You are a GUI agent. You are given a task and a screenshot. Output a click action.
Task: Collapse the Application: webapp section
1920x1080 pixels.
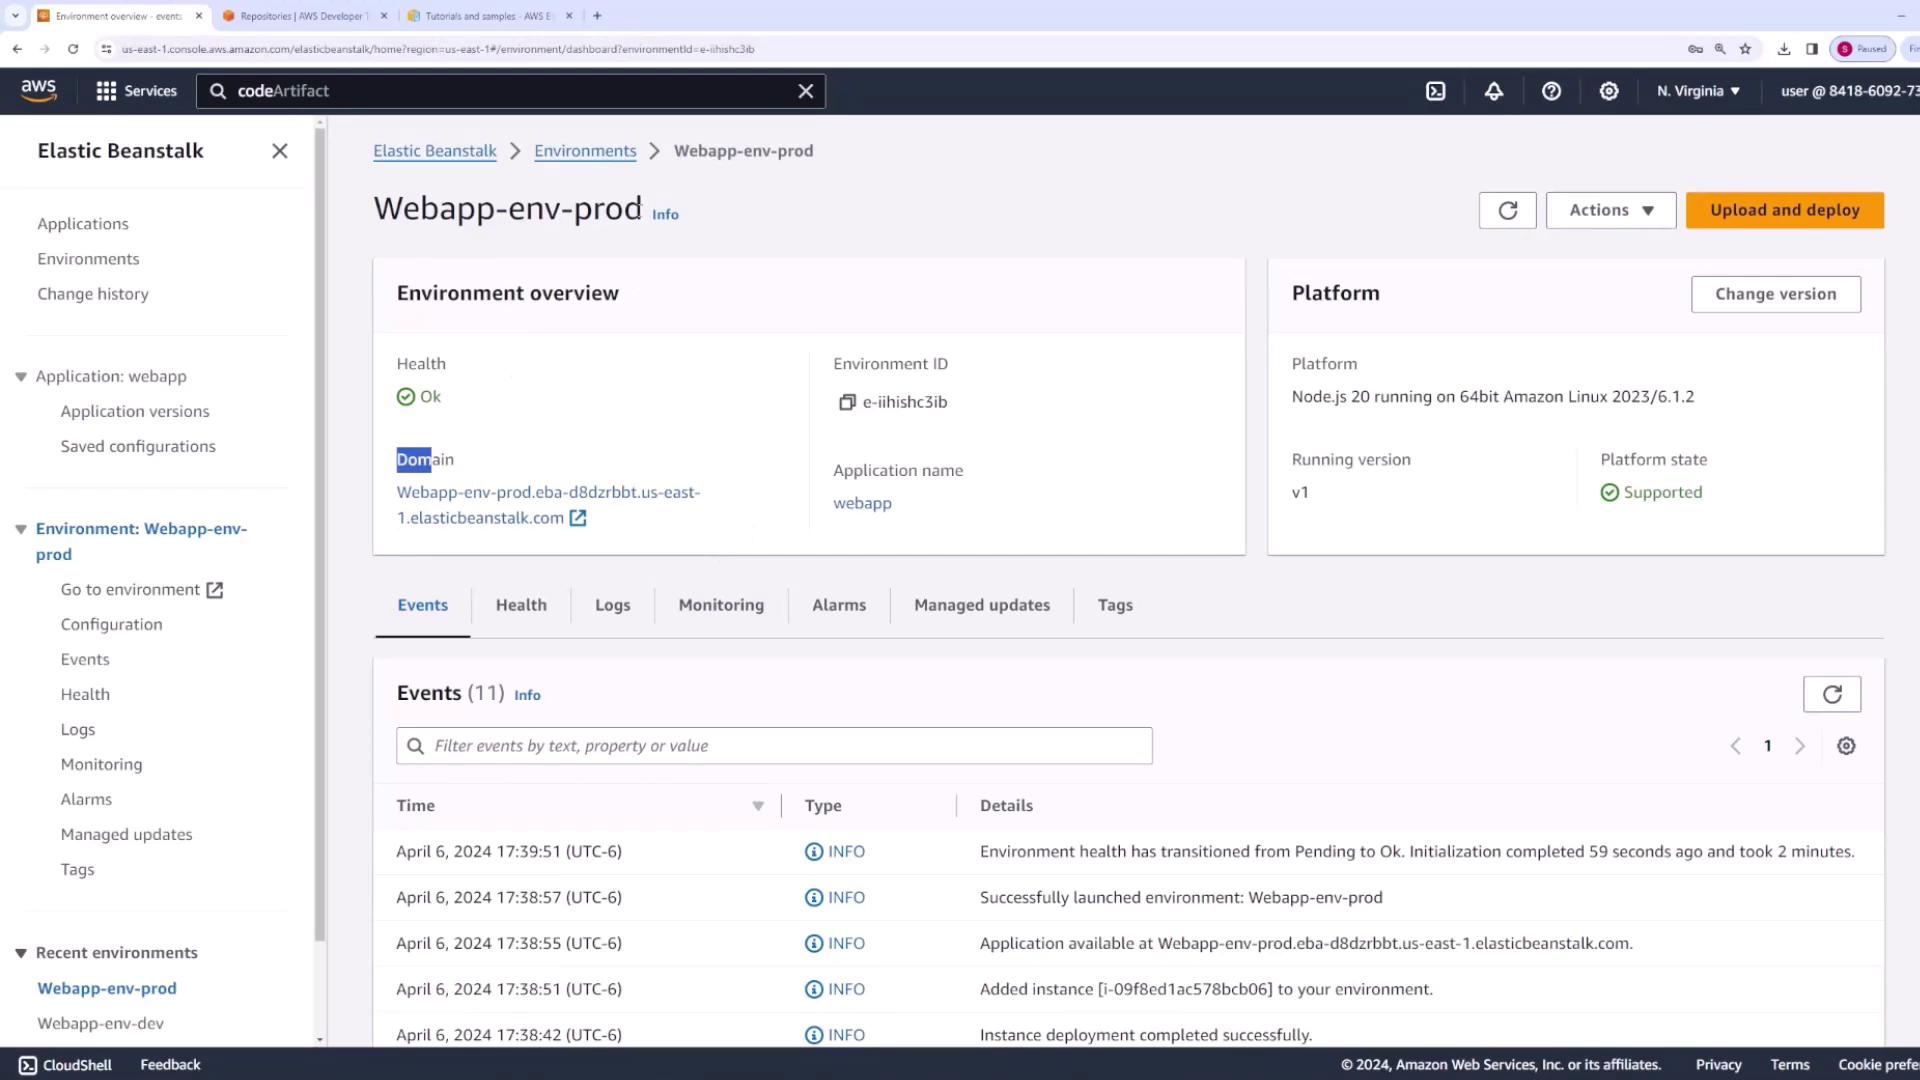coord(21,377)
